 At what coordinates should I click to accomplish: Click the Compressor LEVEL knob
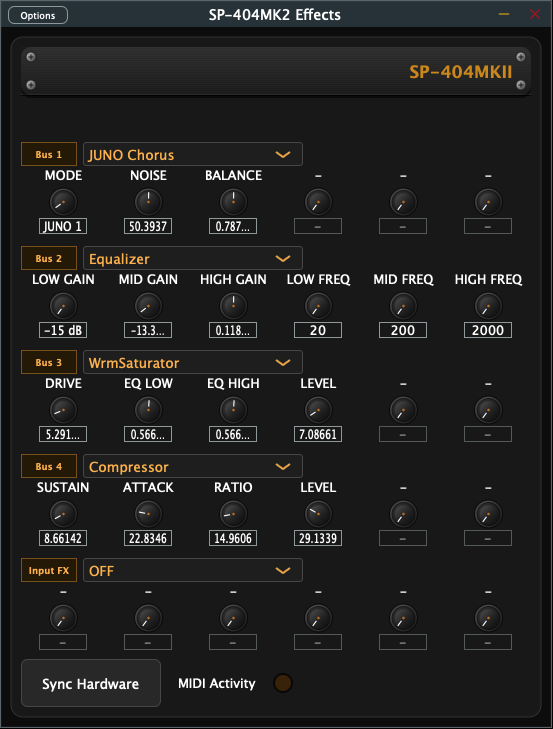coord(318,514)
